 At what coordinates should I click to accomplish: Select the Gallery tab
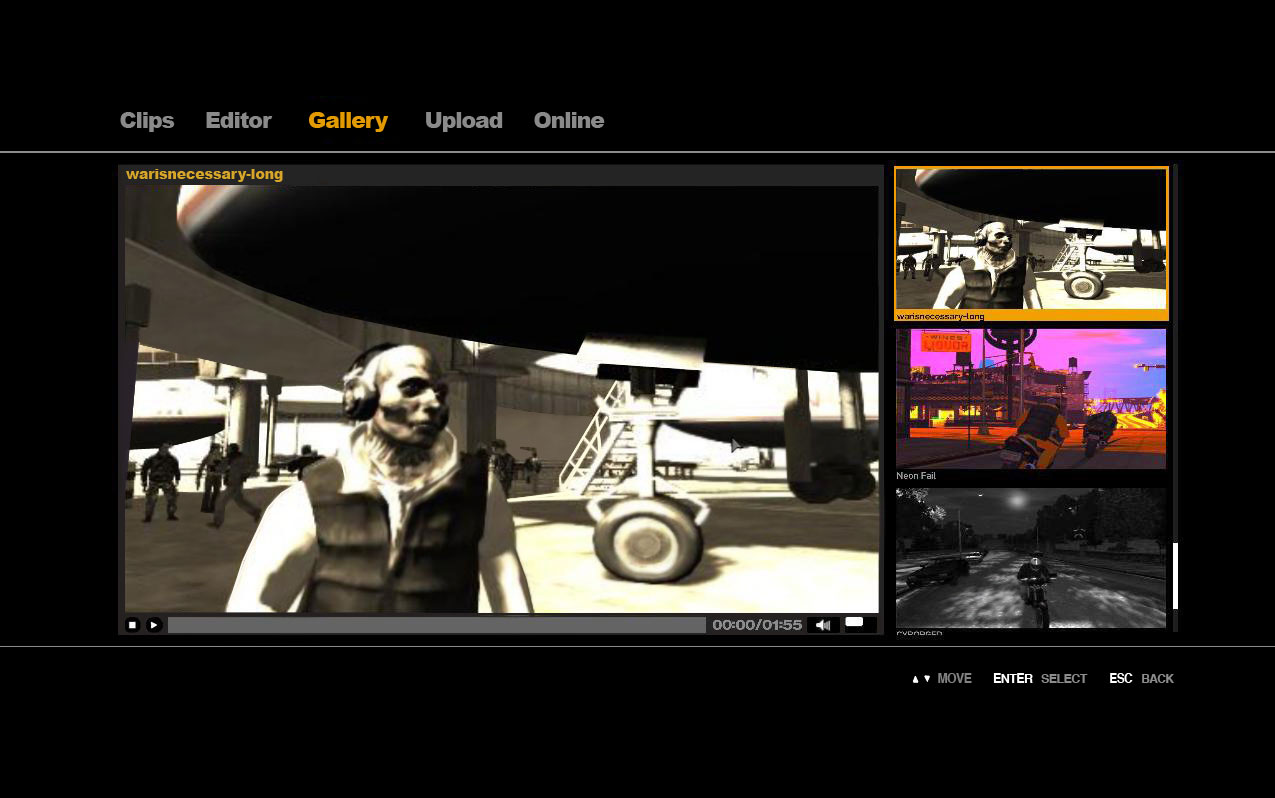[348, 120]
